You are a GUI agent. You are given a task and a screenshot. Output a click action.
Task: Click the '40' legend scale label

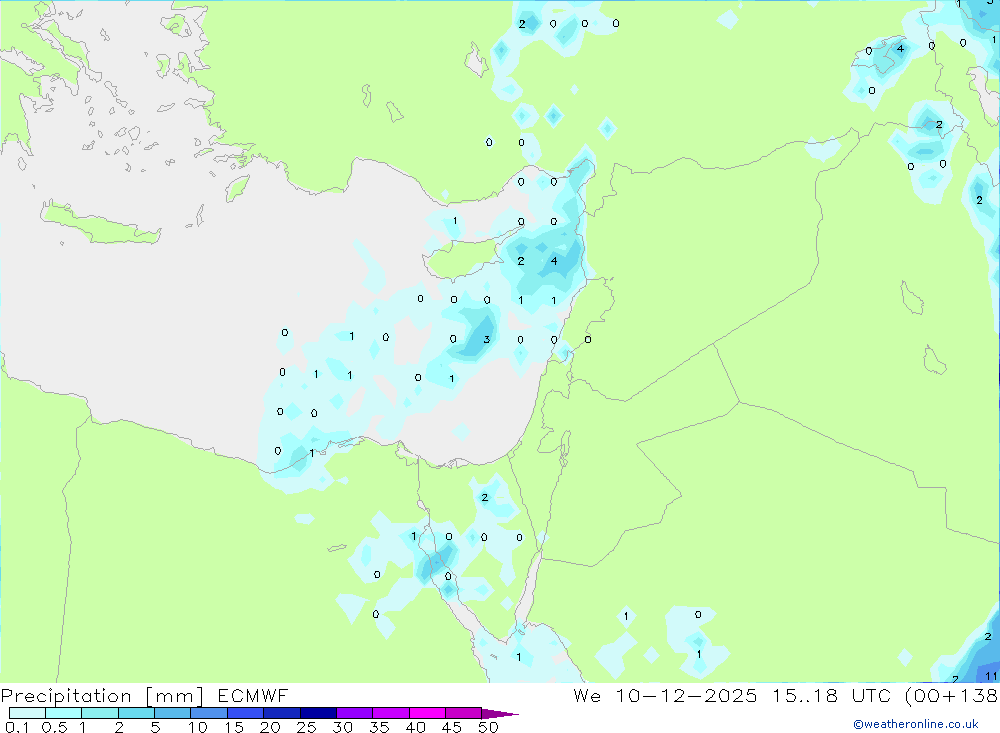tap(416, 727)
